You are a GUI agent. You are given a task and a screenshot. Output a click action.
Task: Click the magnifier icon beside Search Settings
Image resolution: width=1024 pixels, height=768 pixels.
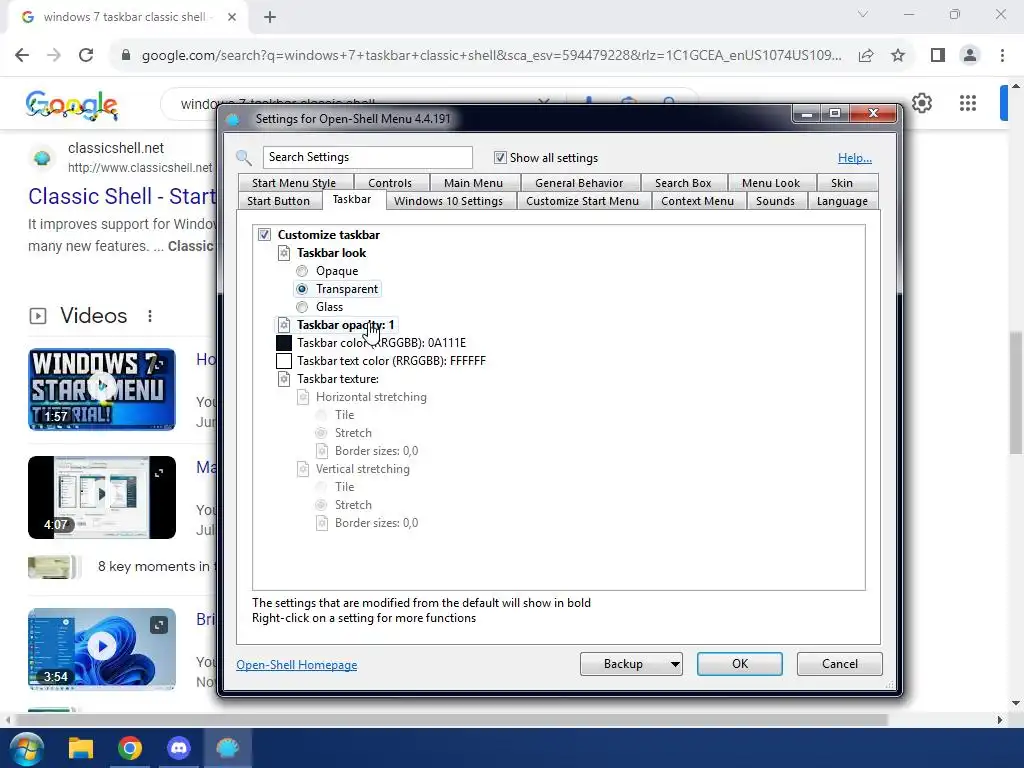(244, 157)
